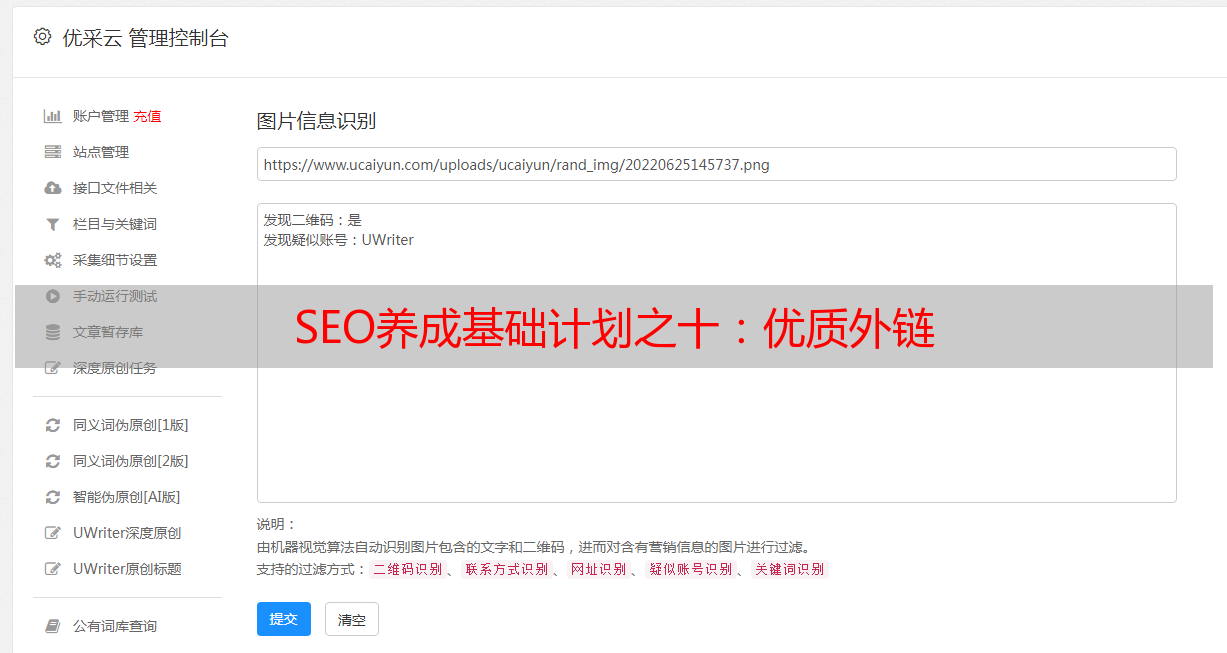1227x653 pixels.
Task: Click the play icon for 手动运行测试
Action: [x=53, y=296]
